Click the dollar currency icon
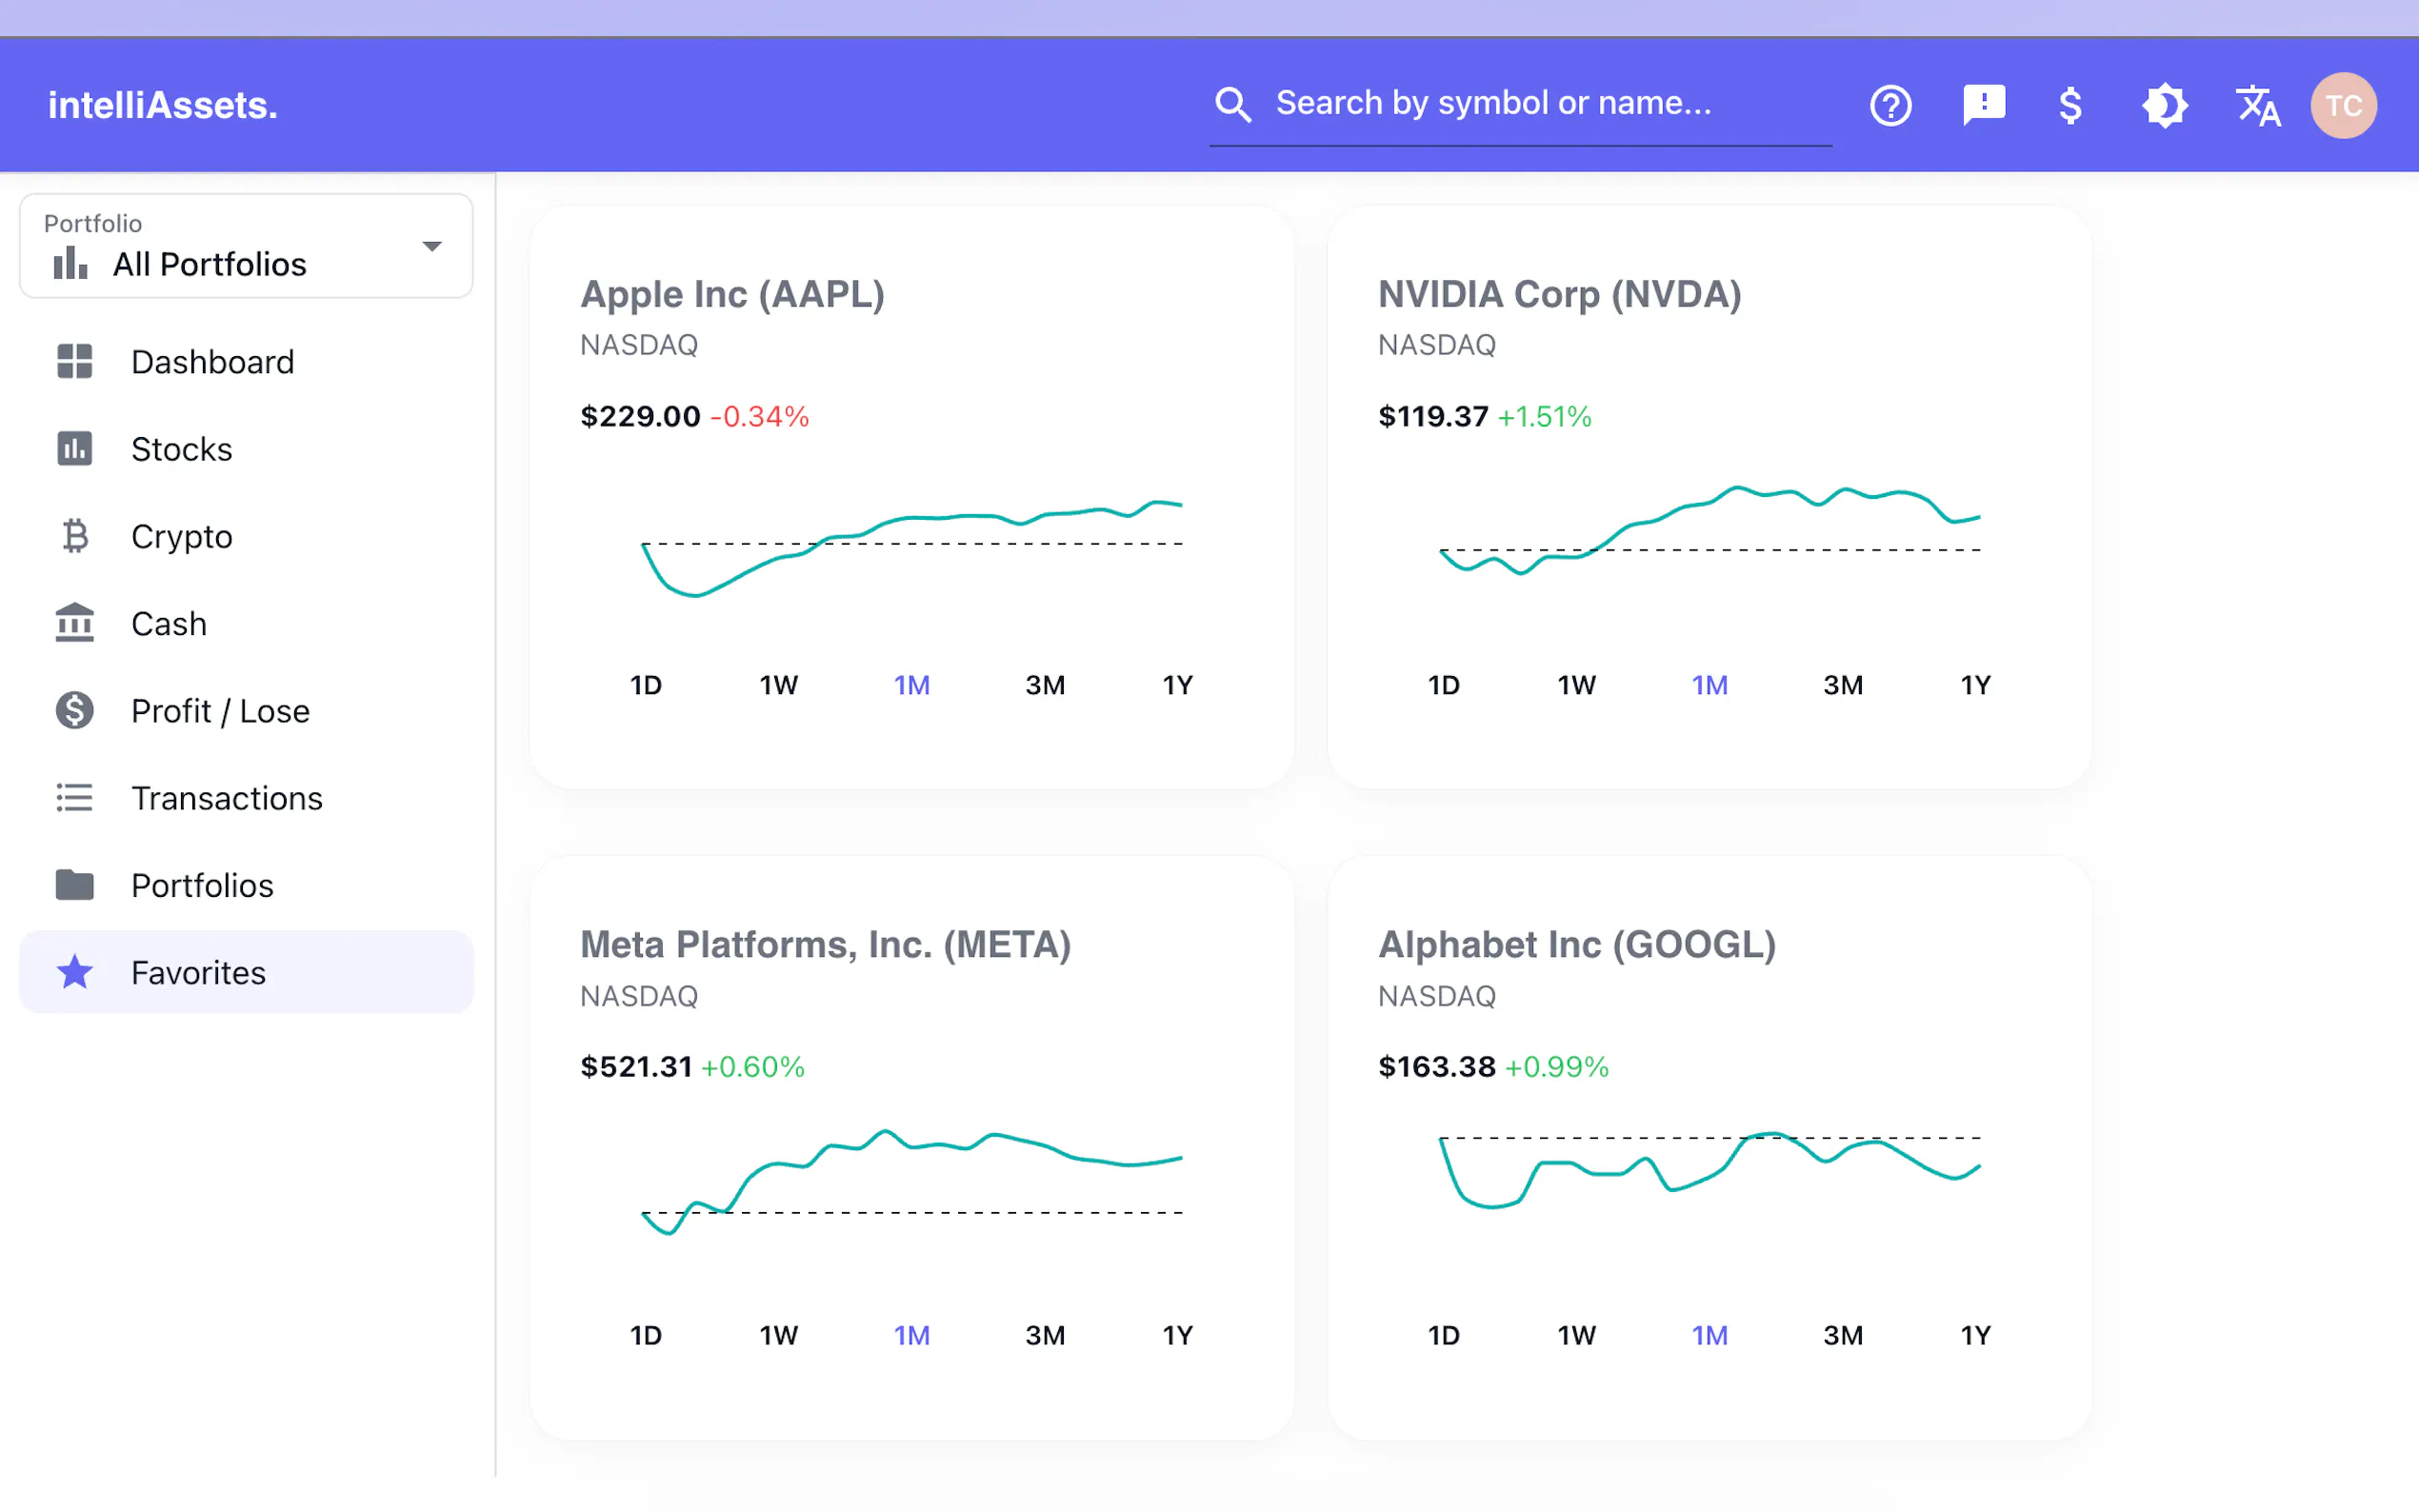Screen dimensions: 2419x1512 pos(2070,105)
